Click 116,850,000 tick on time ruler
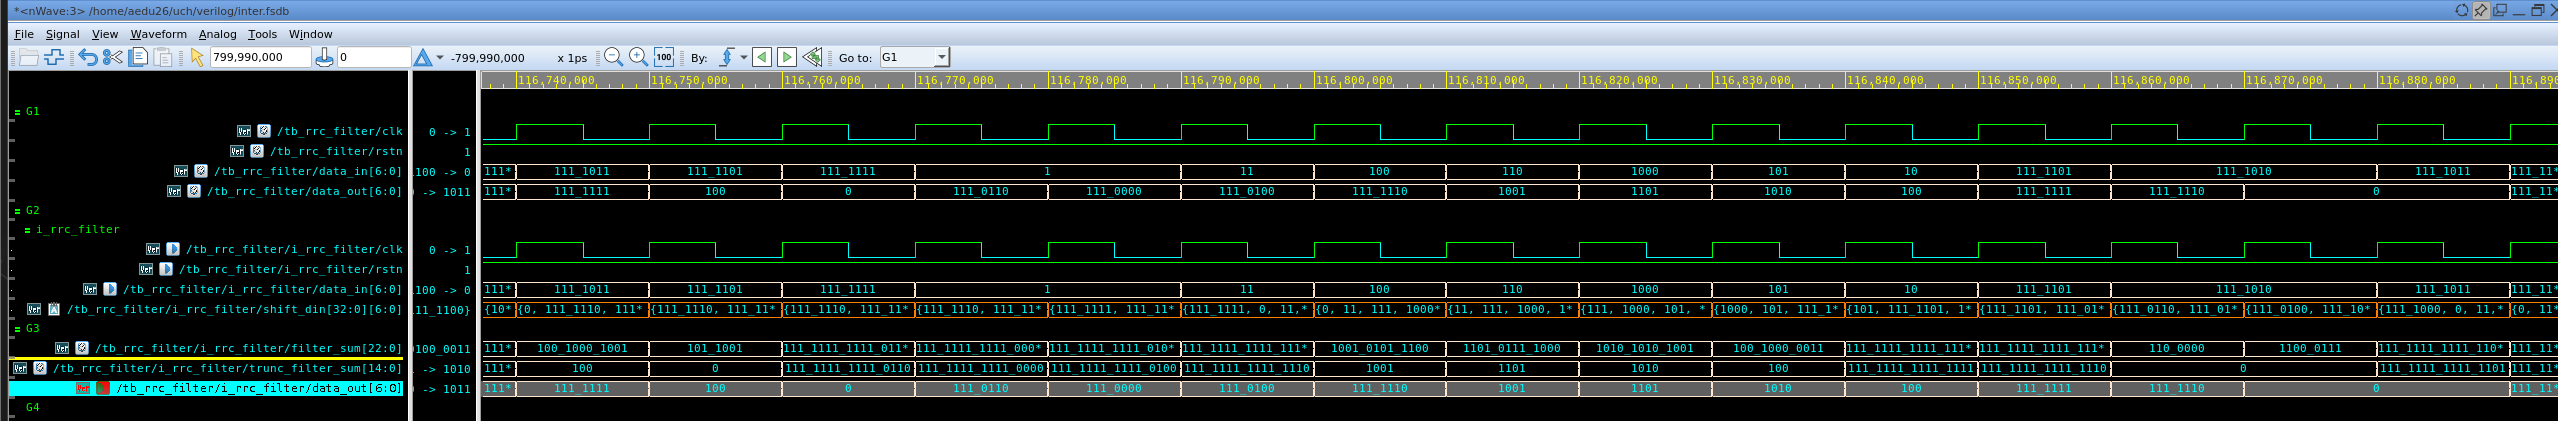 coord(2019,80)
